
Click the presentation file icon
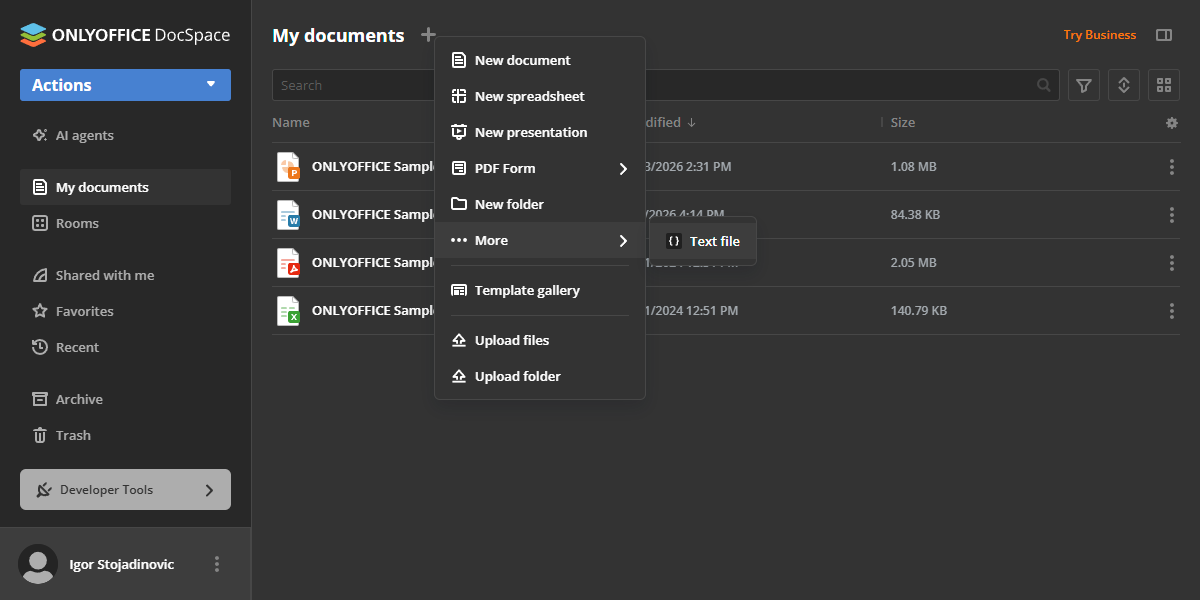pos(288,167)
